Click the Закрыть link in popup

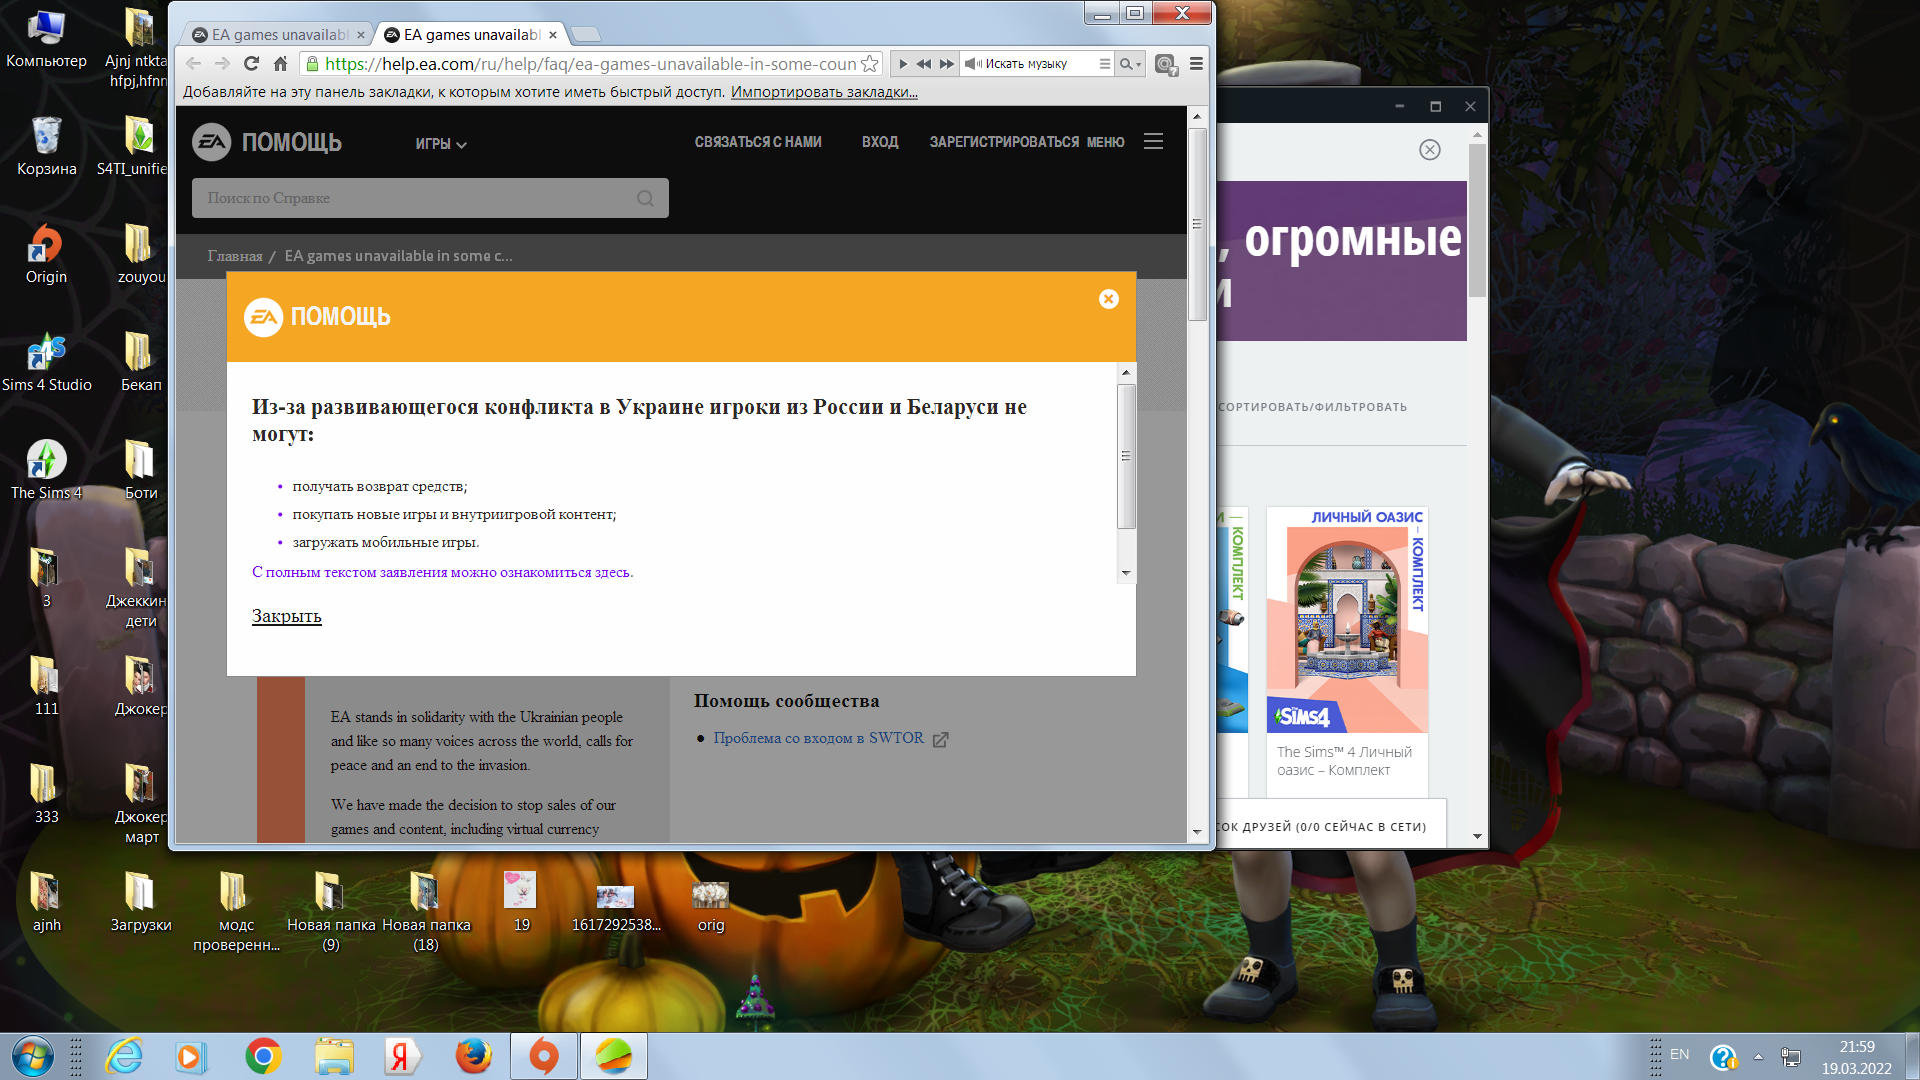[286, 616]
